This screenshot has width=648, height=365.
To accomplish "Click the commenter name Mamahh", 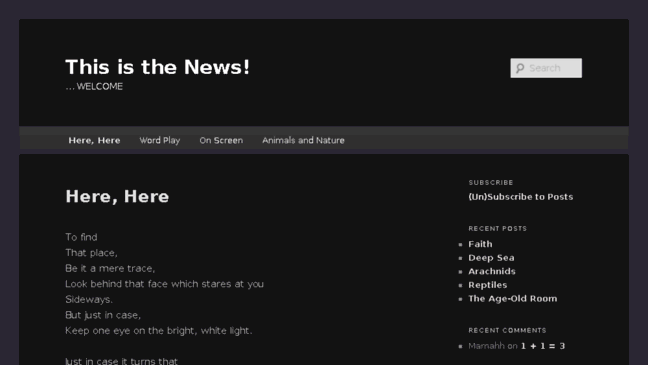I will tap(486, 346).
